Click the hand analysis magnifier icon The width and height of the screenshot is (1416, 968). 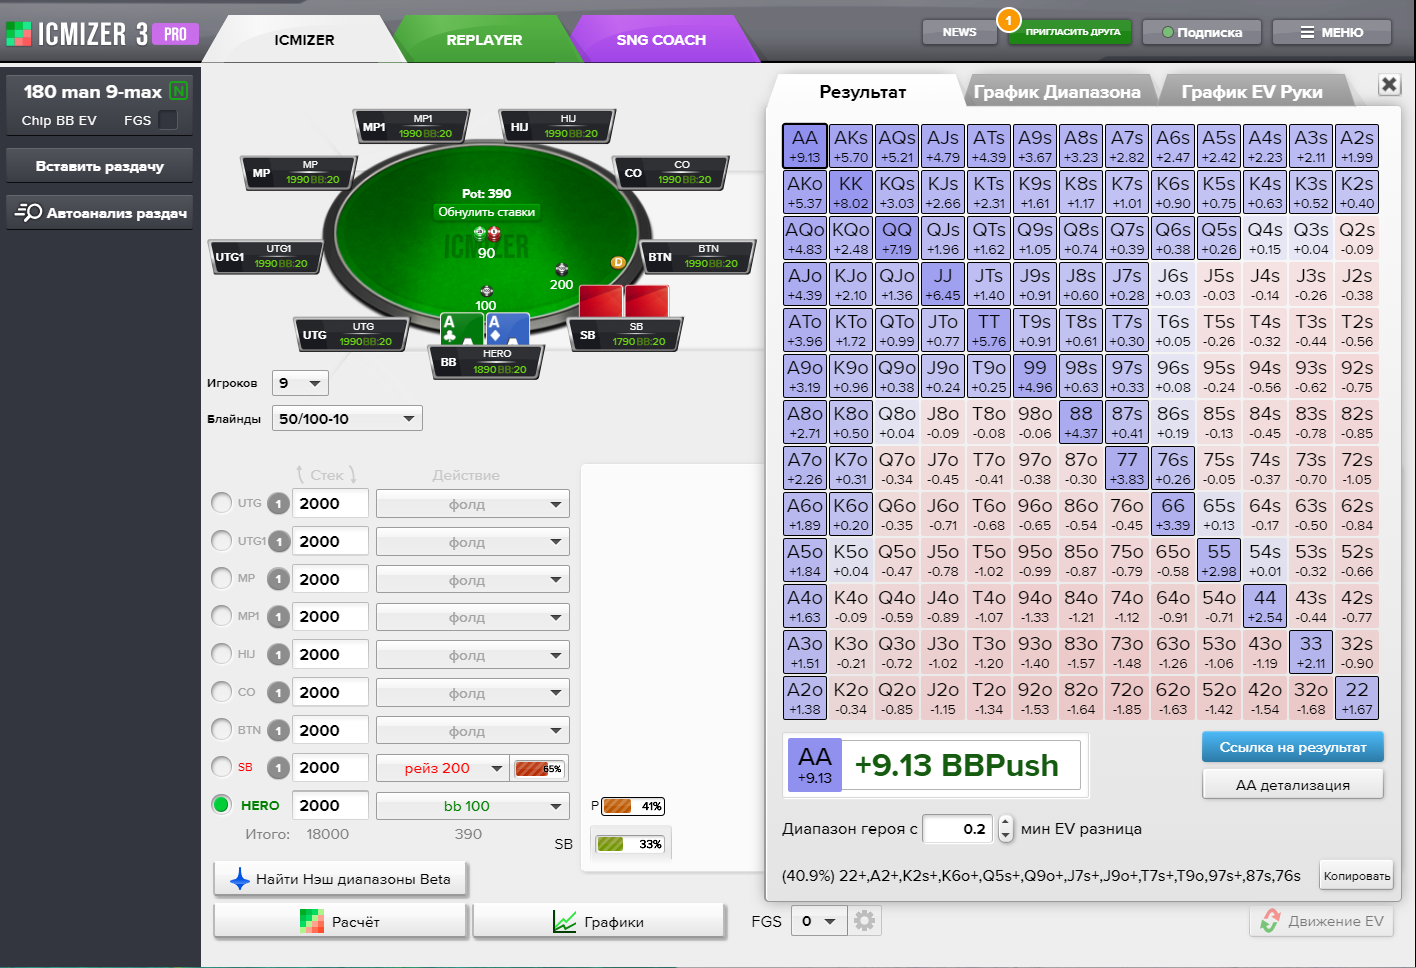tap(28, 212)
